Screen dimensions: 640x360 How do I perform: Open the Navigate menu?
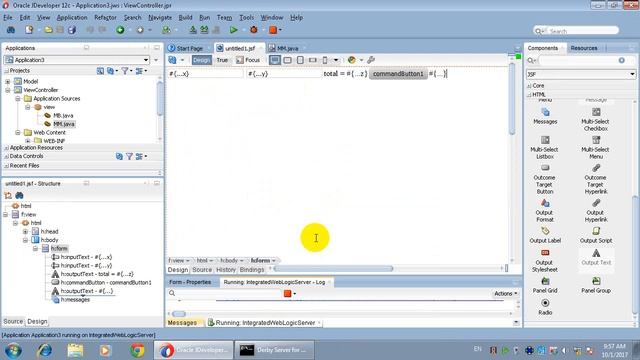tap(160, 18)
